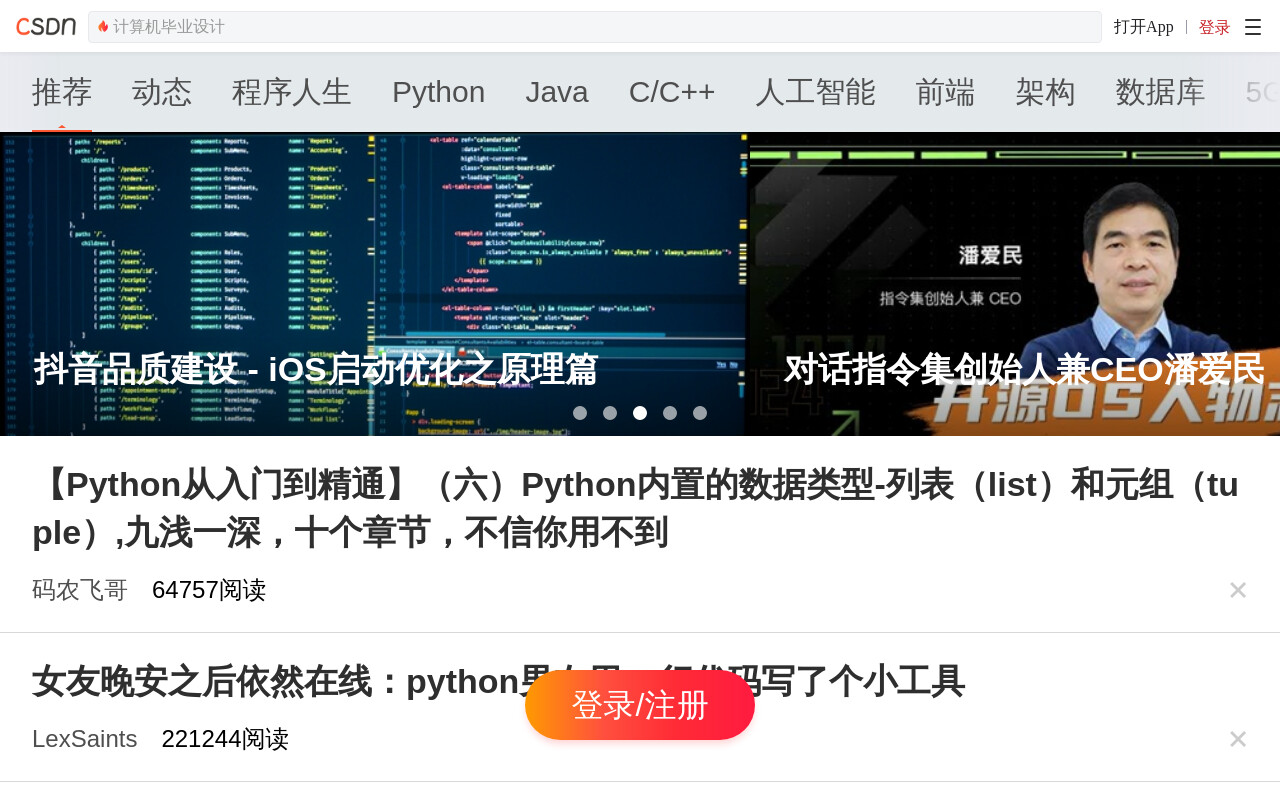This screenshot has width=1280, height=800.
Task: Select the active third carousel dot
Action: click(x=640, y=413)
